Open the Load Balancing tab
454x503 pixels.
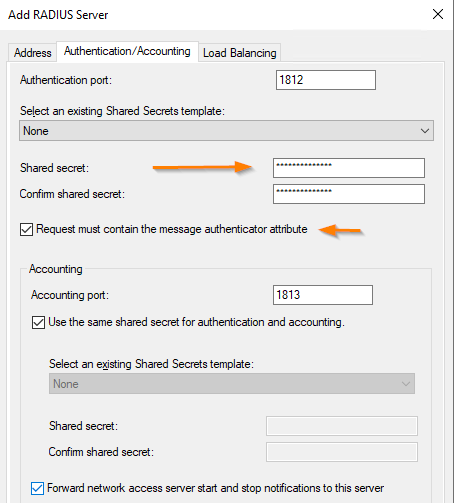(x=240, y=53)
